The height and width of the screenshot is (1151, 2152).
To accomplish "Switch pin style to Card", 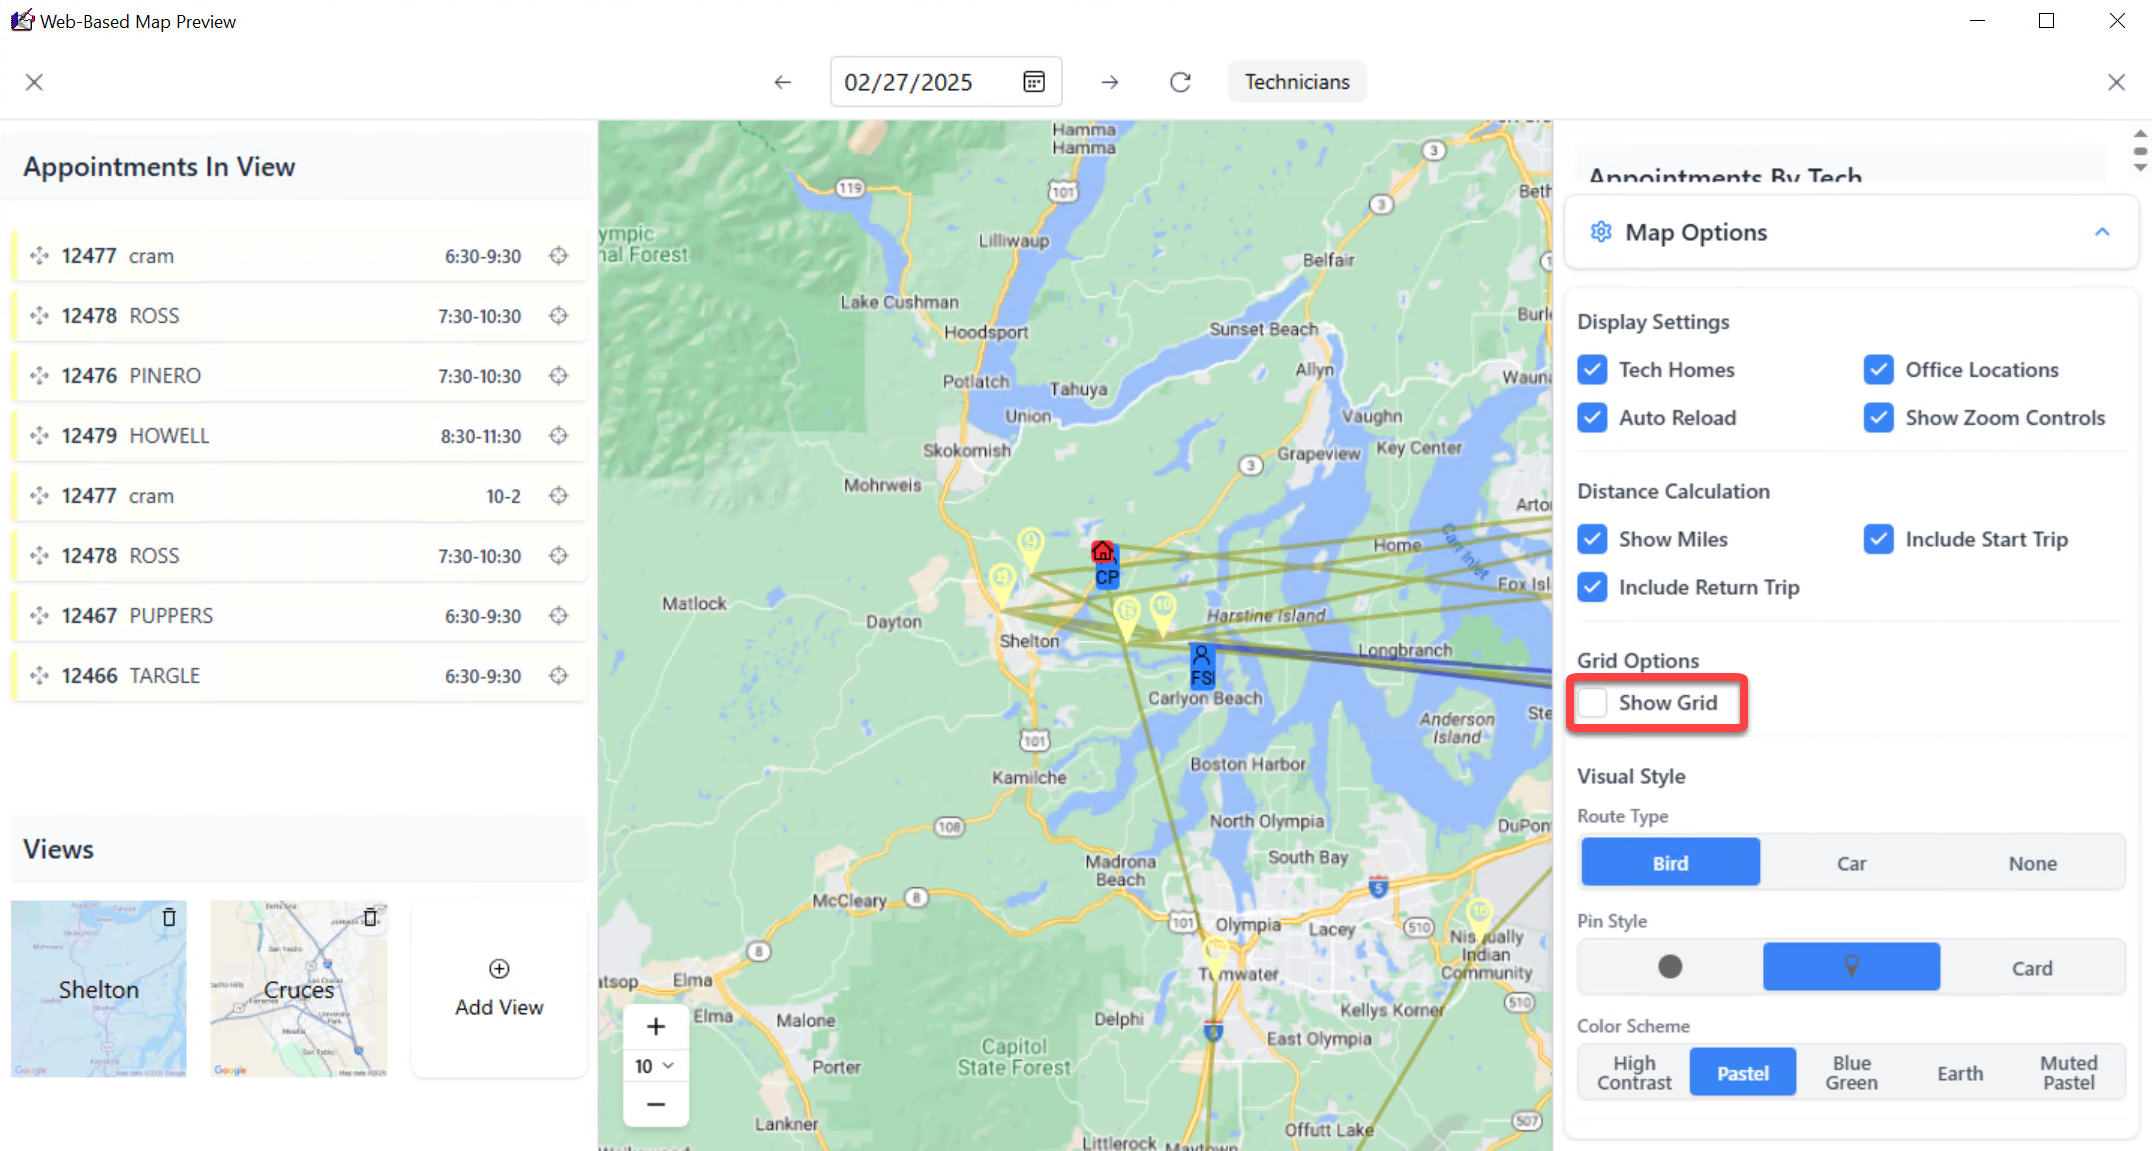I will click(2031, 968).
